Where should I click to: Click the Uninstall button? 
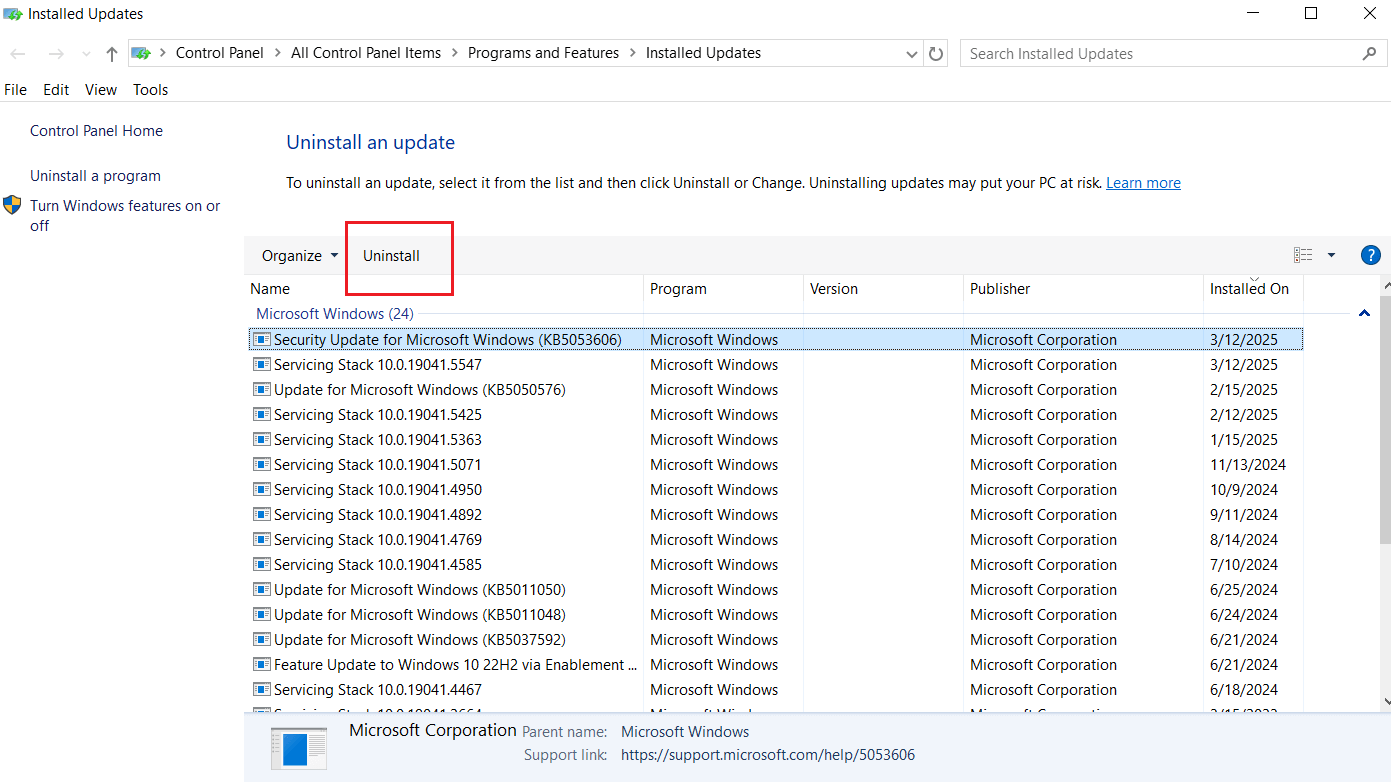[391, 255]
